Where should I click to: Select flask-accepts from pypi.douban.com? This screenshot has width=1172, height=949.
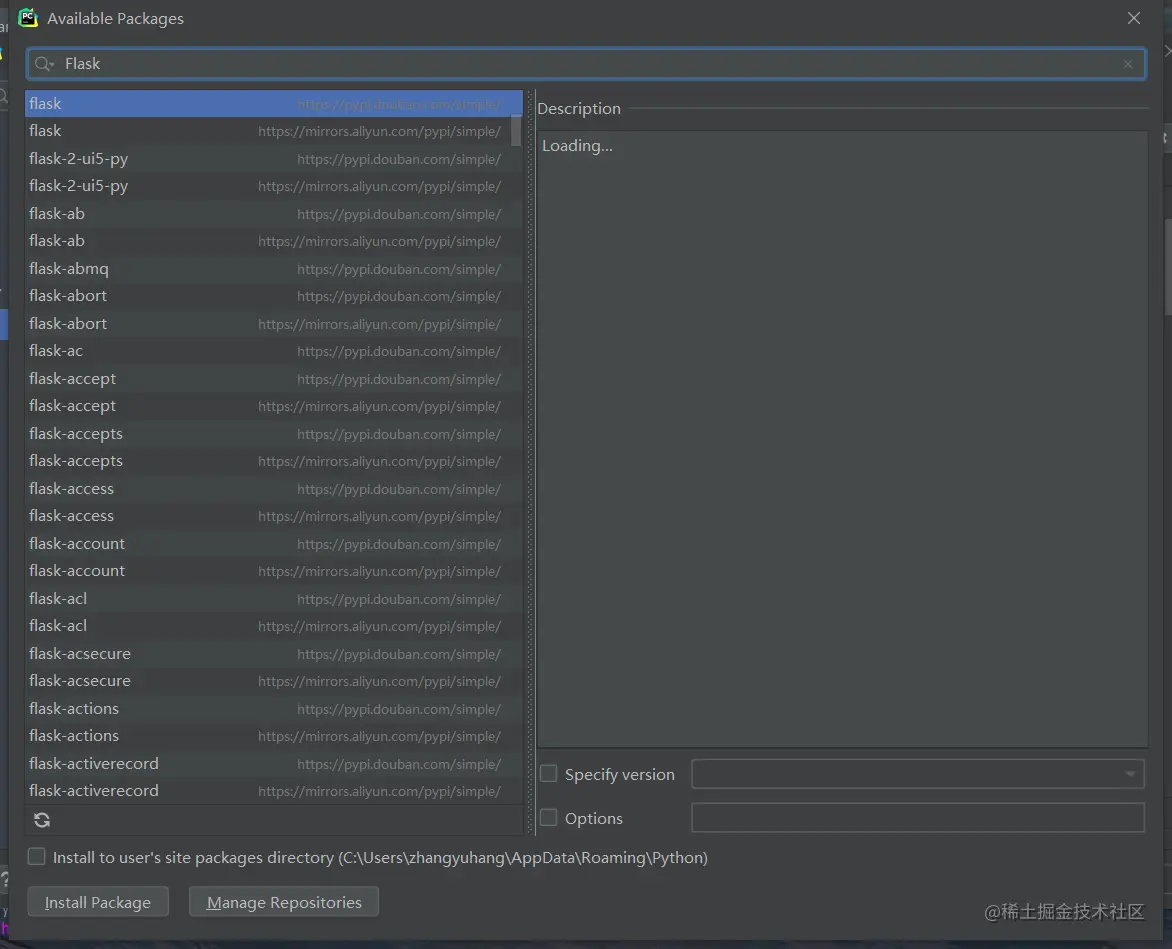[274, 433]
